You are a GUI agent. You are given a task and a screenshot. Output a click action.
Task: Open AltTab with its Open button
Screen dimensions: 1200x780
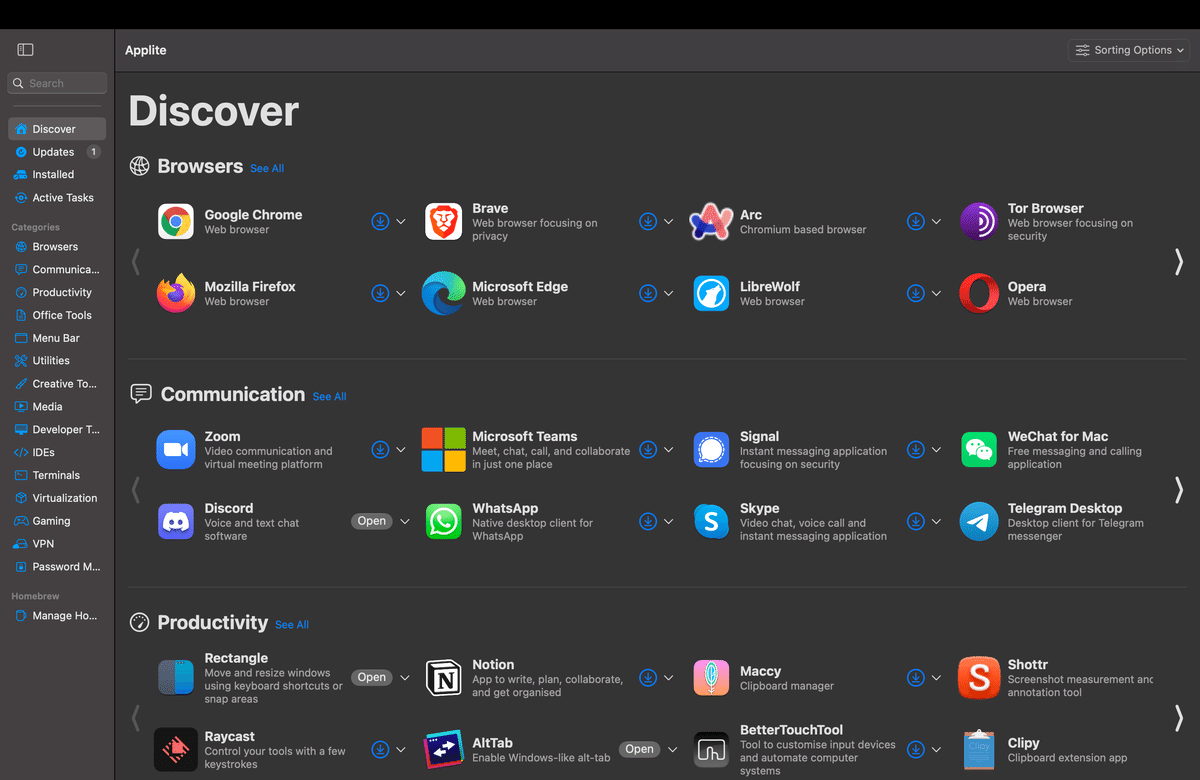640,749
